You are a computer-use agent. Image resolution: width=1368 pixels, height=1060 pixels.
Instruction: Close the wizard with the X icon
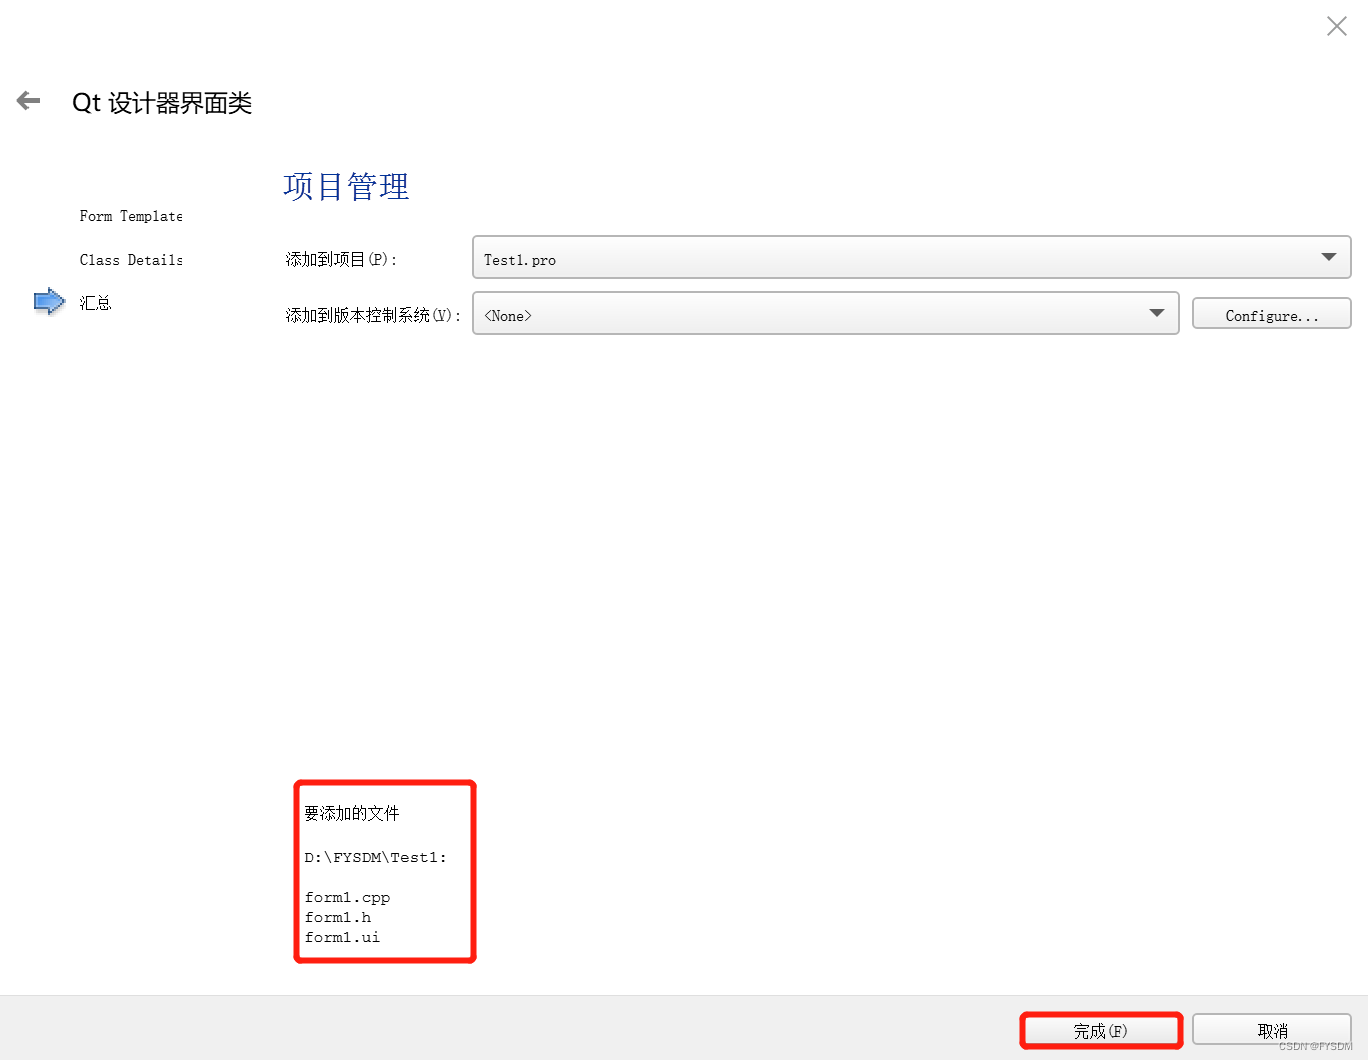click(x=1336, y=26)
